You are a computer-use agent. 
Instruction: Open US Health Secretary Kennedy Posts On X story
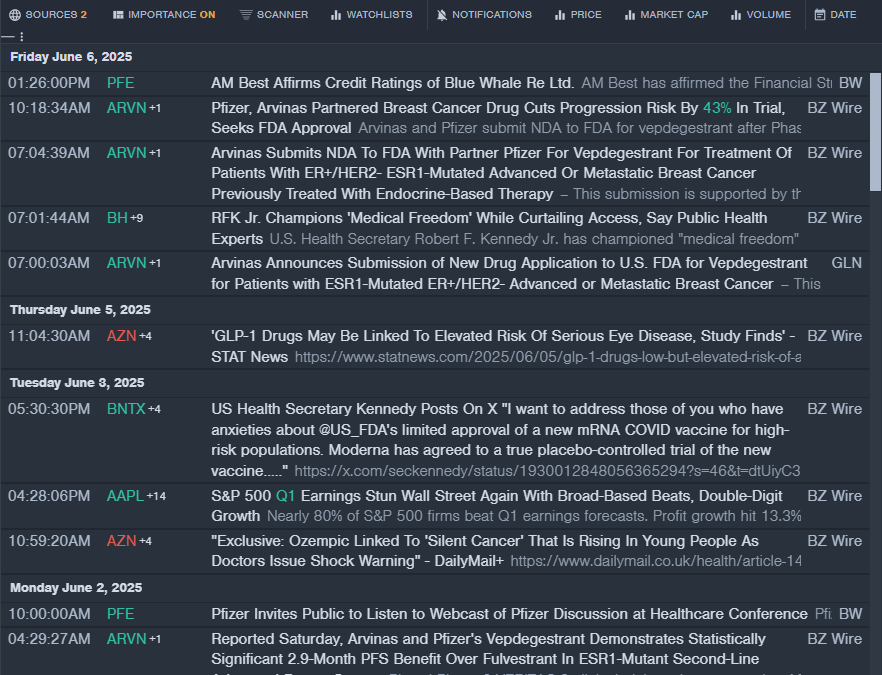click(500, 440)
